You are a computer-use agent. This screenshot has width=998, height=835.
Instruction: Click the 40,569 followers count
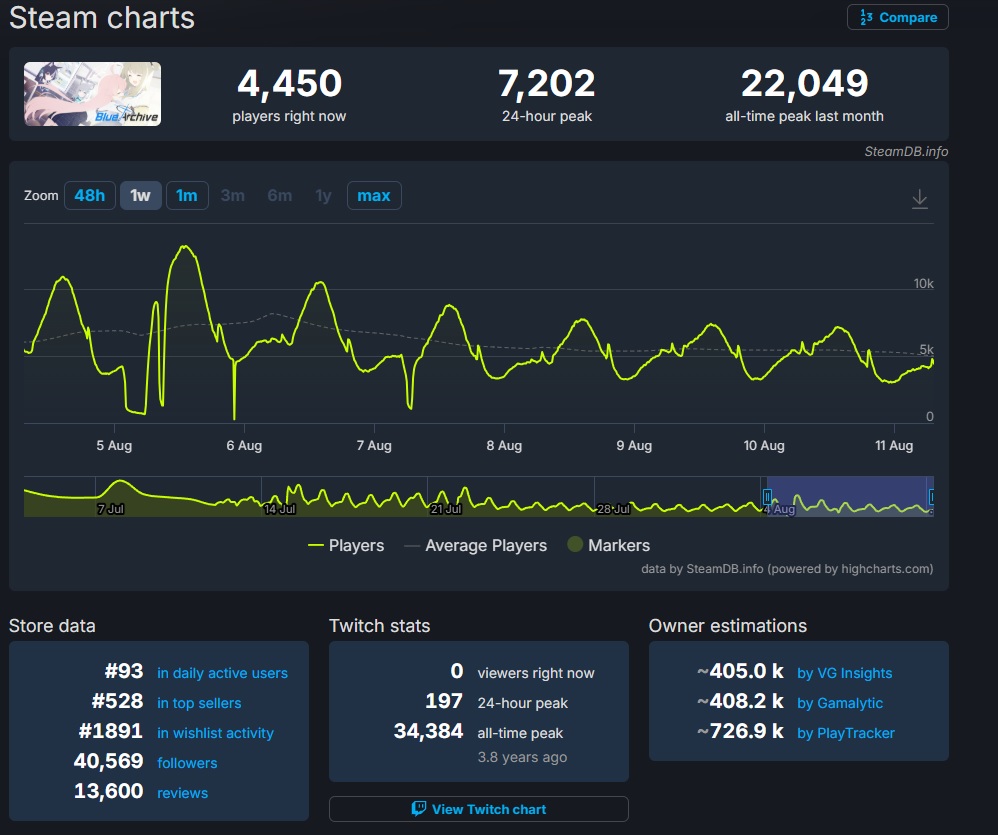coord(109,761)
